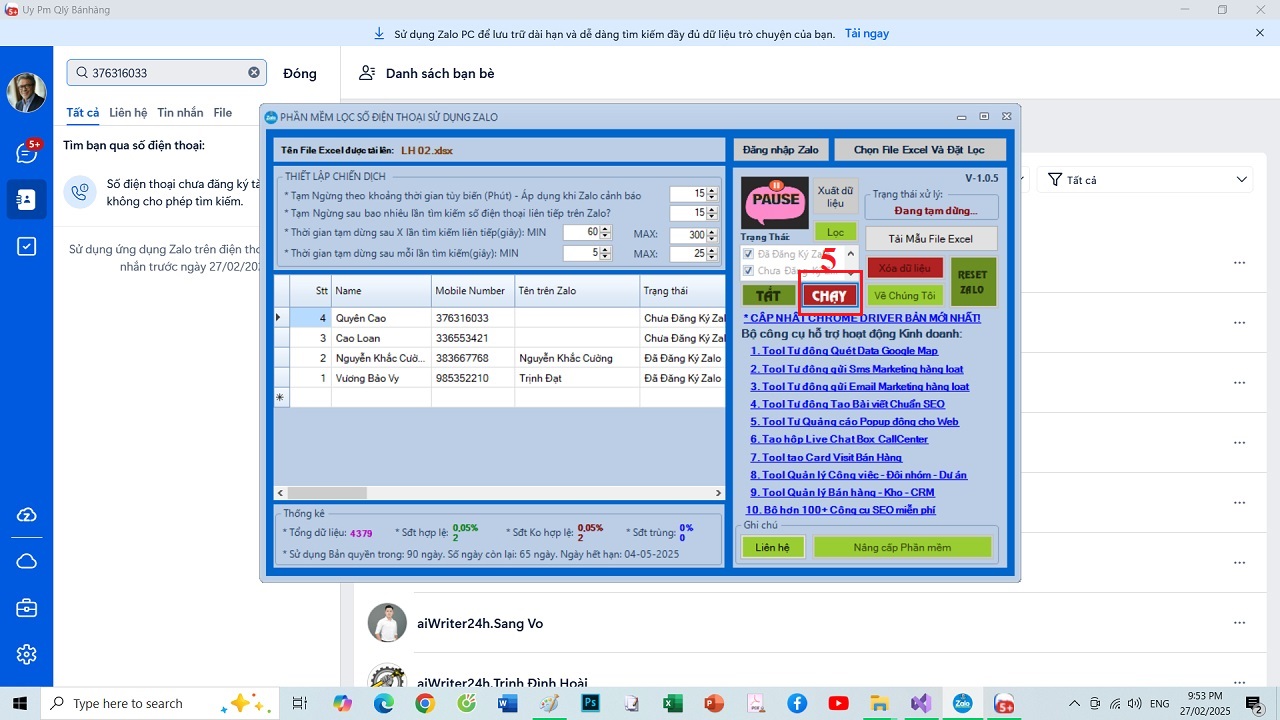The width and height of the screenshot is (1280, 720).
Task: Open the Zalo contacts icon in sidebar
Action: 27,199
